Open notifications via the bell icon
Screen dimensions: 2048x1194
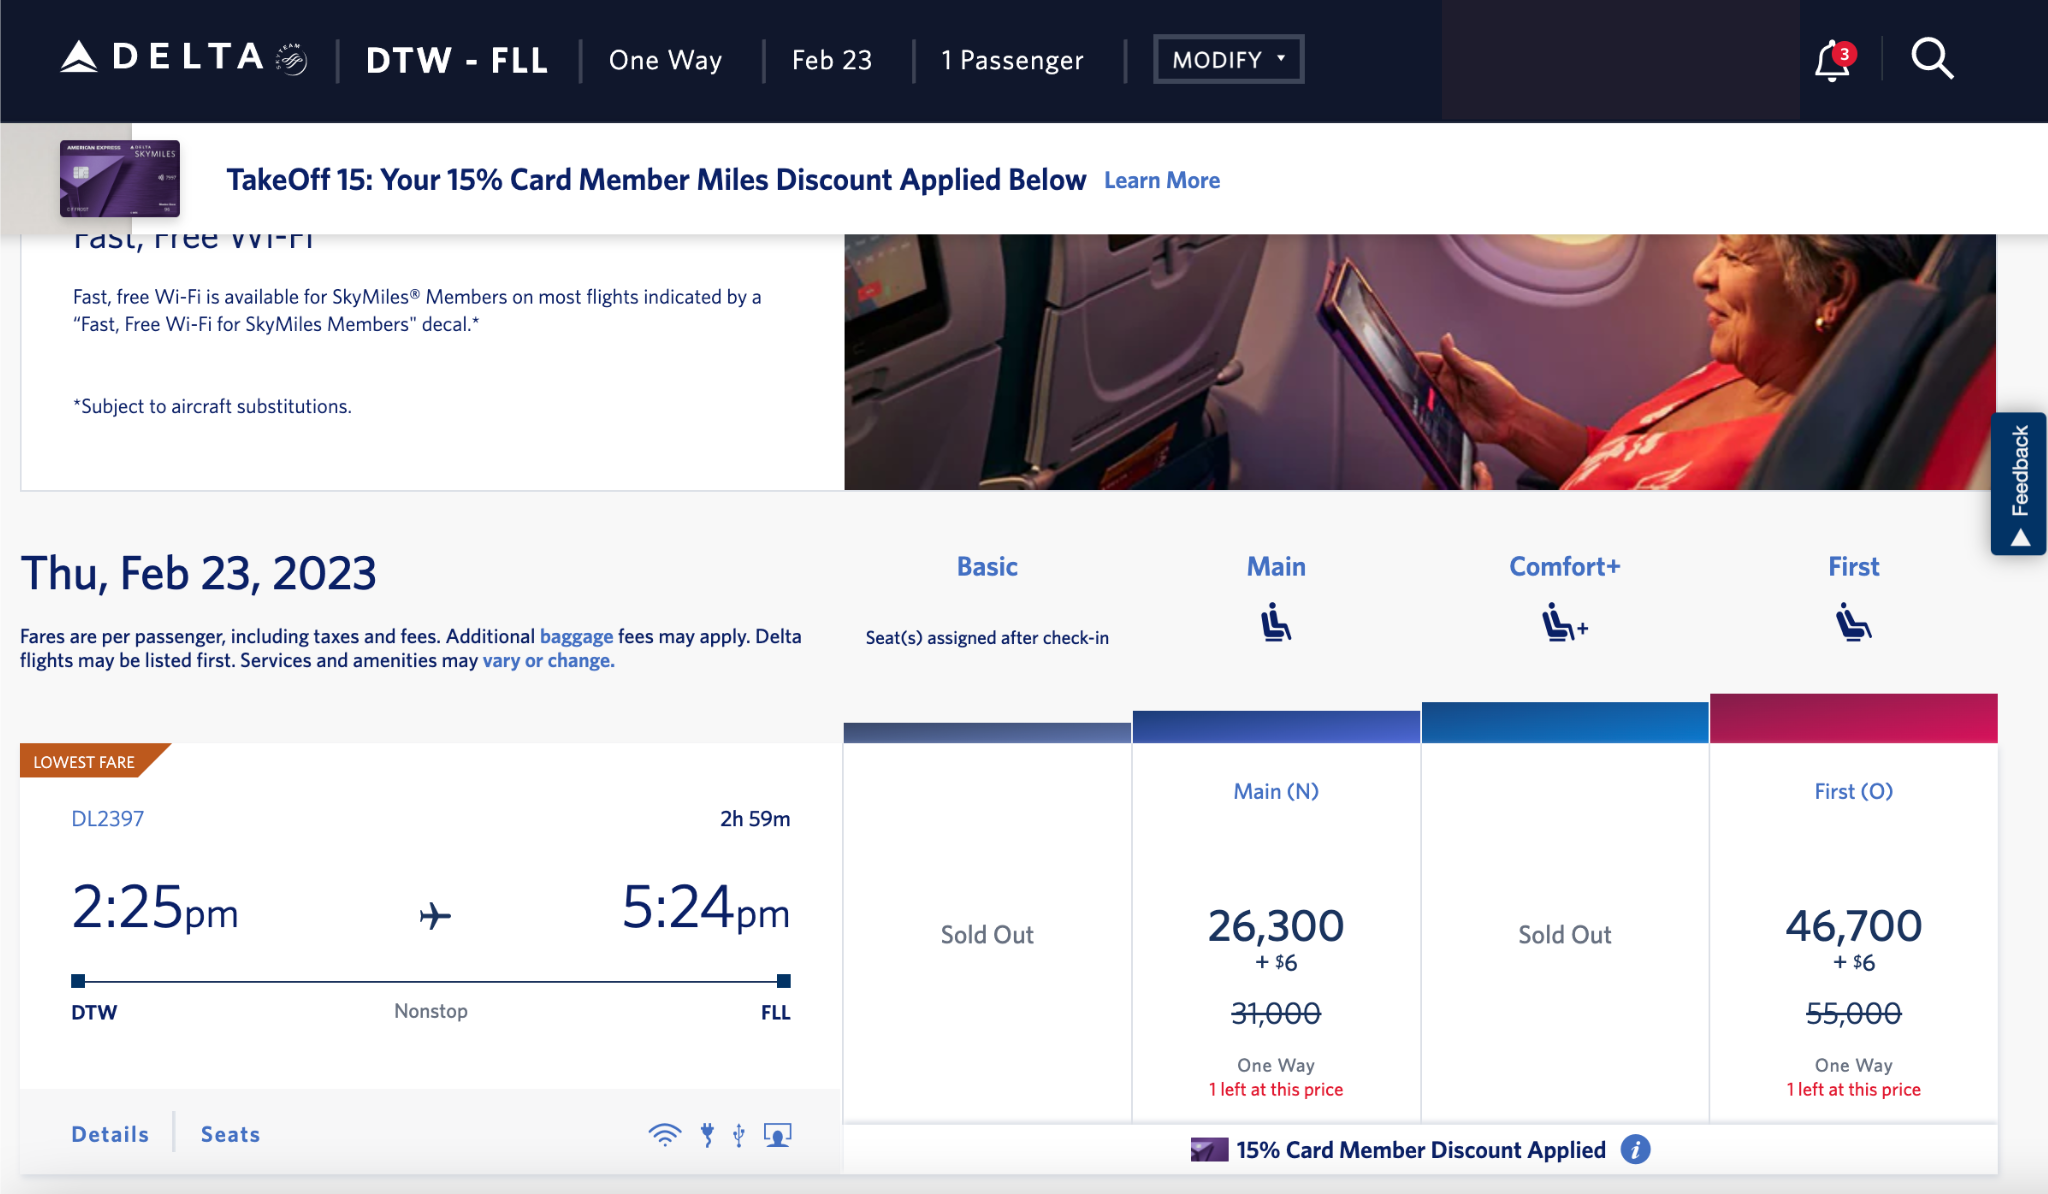click(1830, 60)
